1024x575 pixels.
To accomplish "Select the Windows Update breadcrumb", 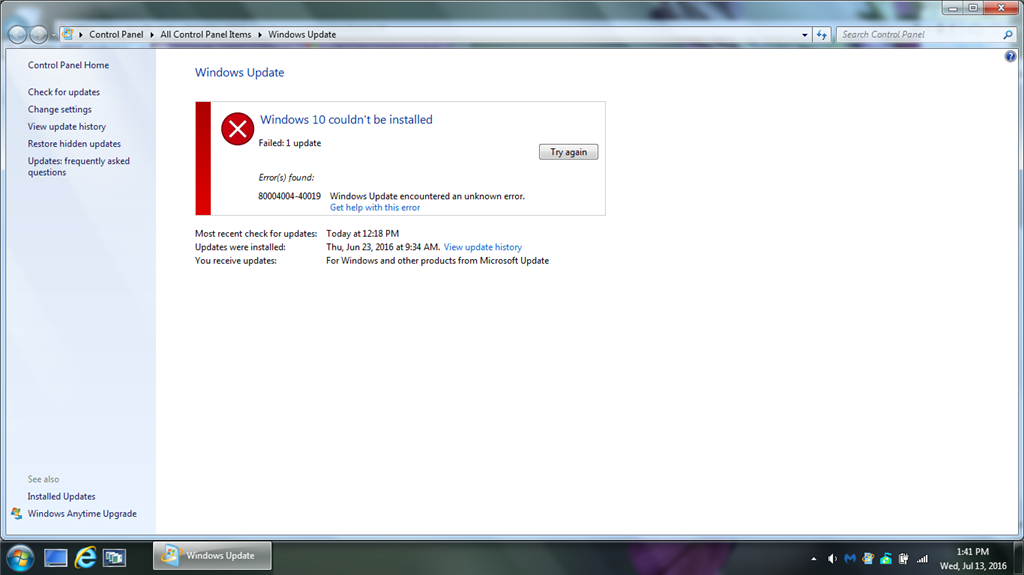I will [x=302, y=35].
